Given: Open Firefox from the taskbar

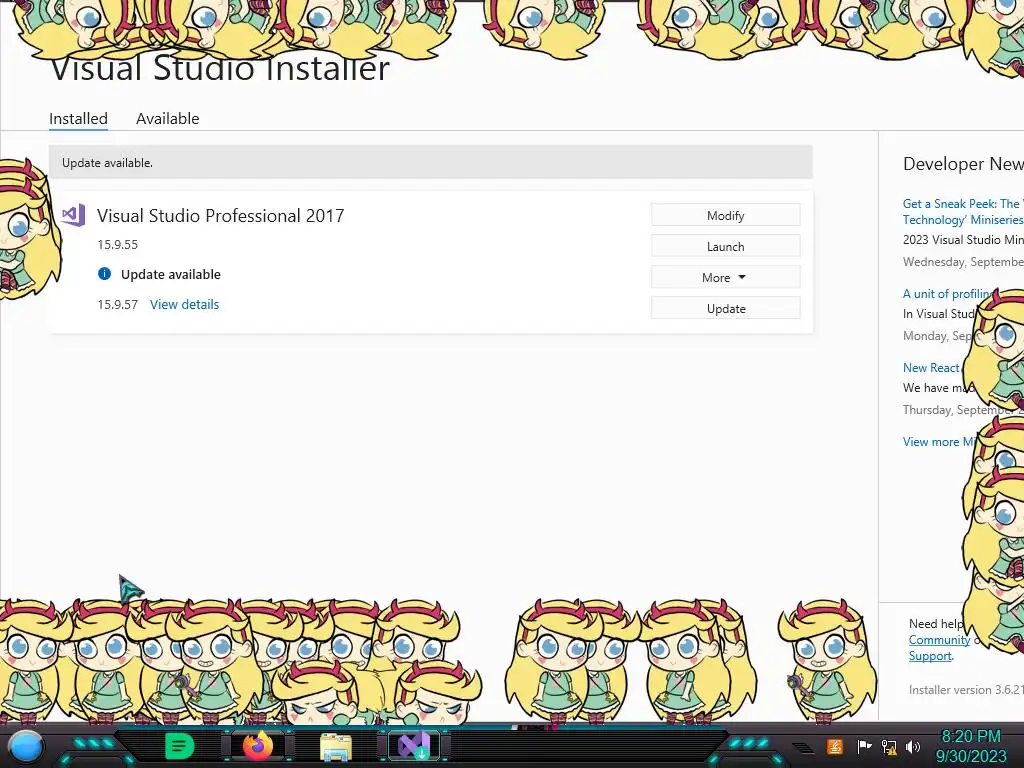Looking at the screenshot, I should (x=258, y=746).
